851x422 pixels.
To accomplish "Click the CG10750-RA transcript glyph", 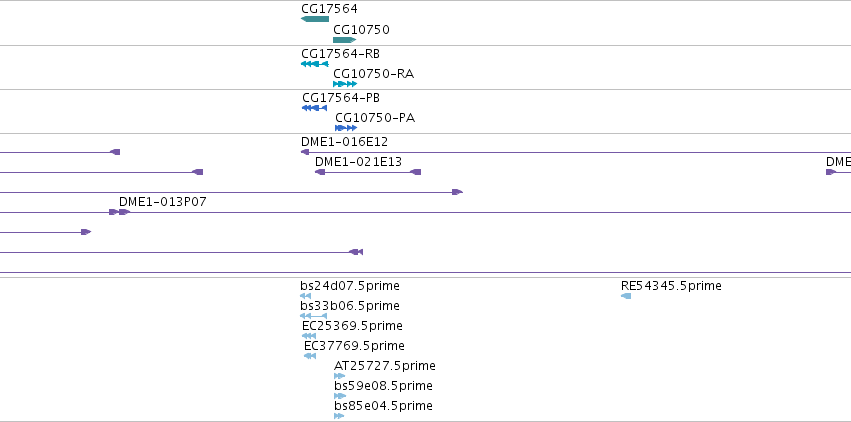I will (345, 84).
